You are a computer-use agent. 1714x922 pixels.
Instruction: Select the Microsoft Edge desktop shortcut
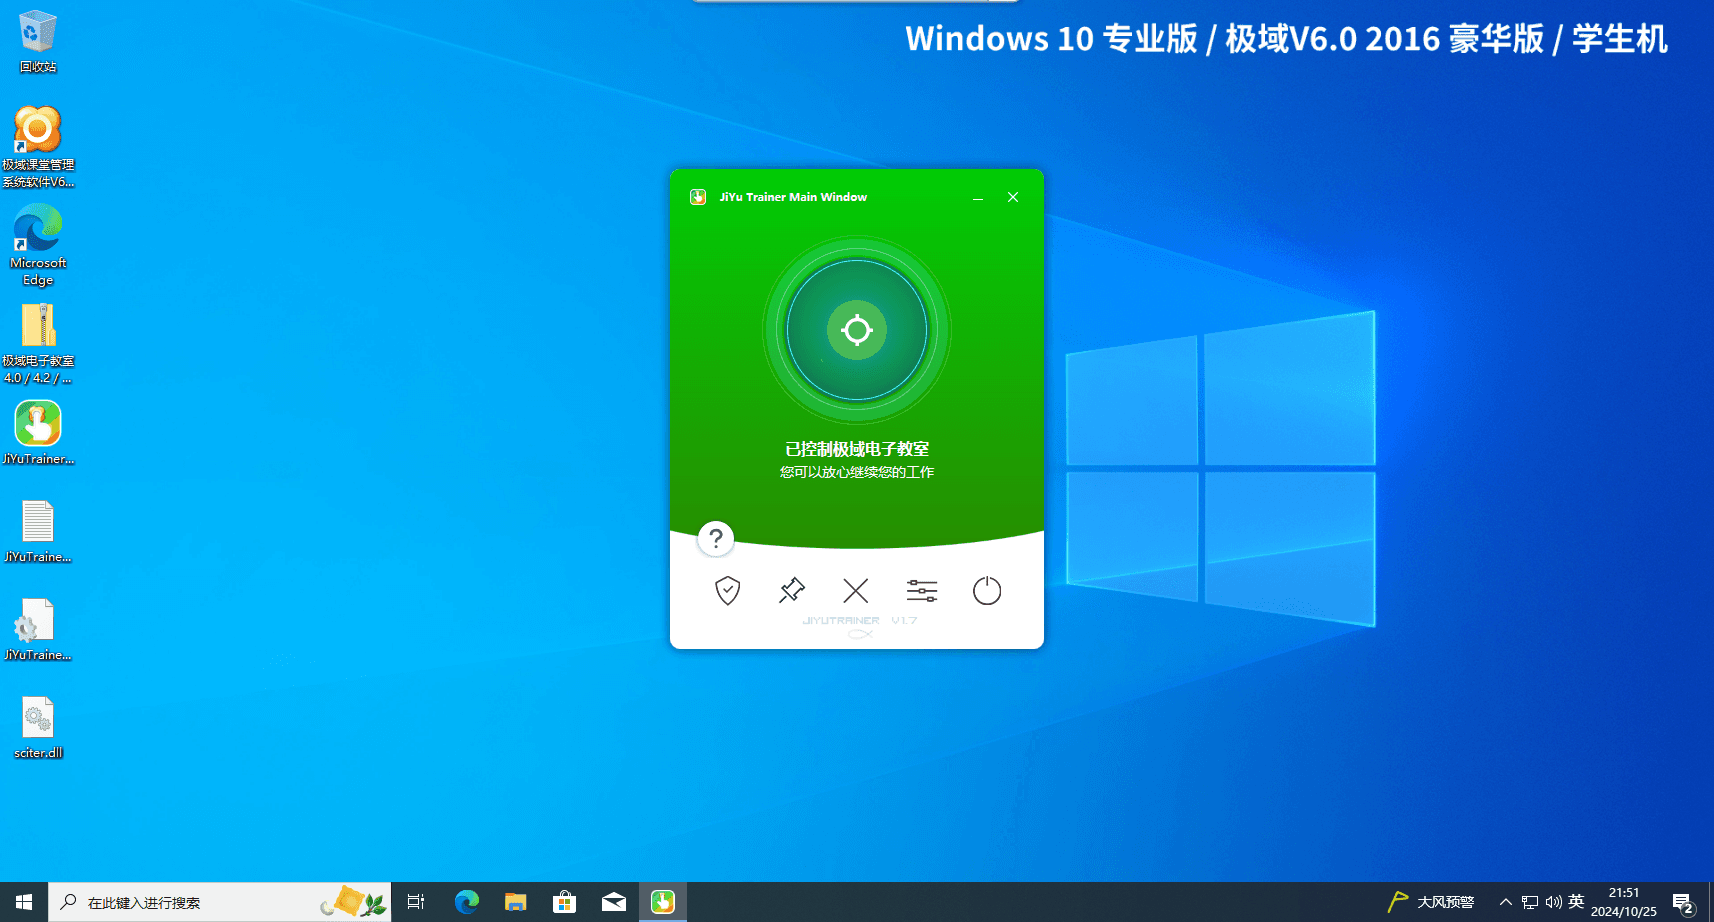coord(38,245)
